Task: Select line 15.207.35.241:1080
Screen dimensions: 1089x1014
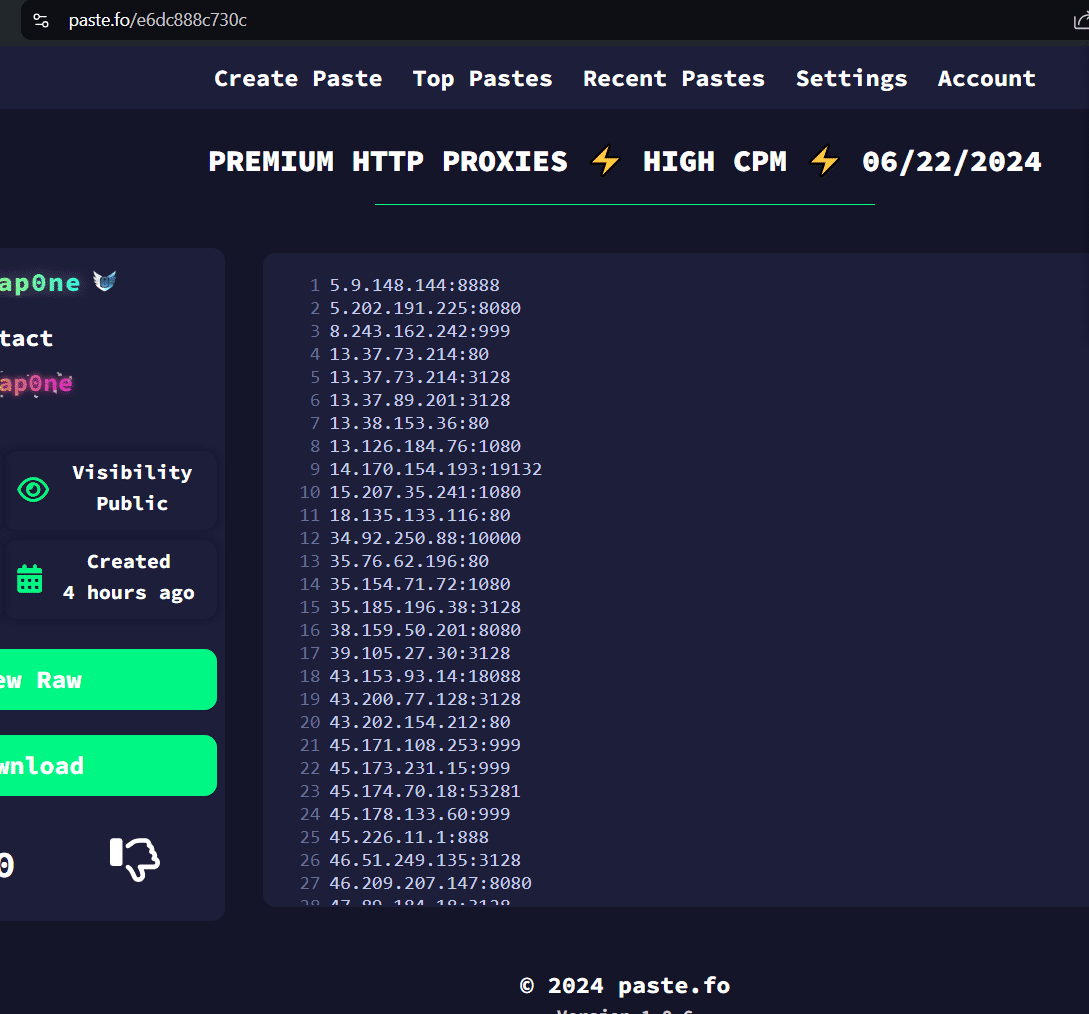Action: (x=425, y=492)
